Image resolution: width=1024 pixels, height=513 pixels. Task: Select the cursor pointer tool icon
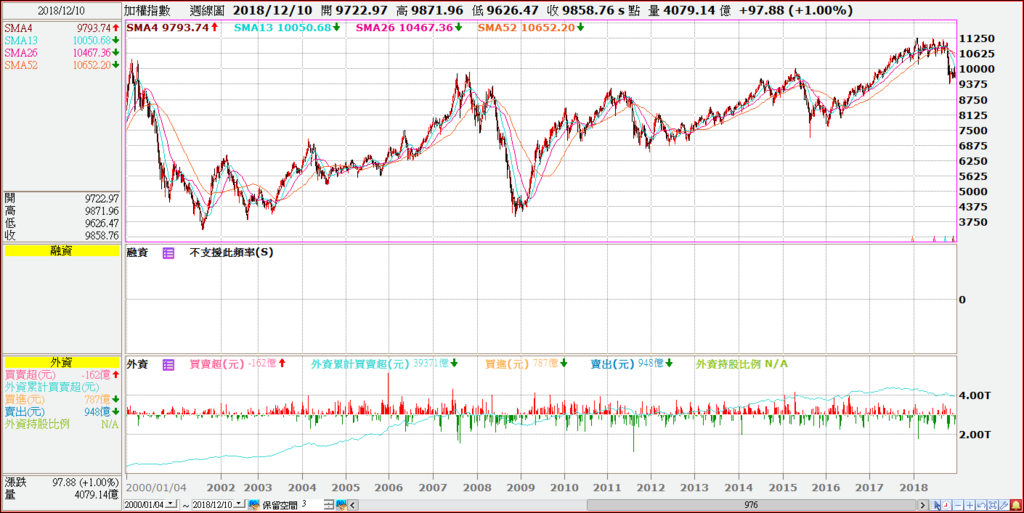click(x=935, y=505)
